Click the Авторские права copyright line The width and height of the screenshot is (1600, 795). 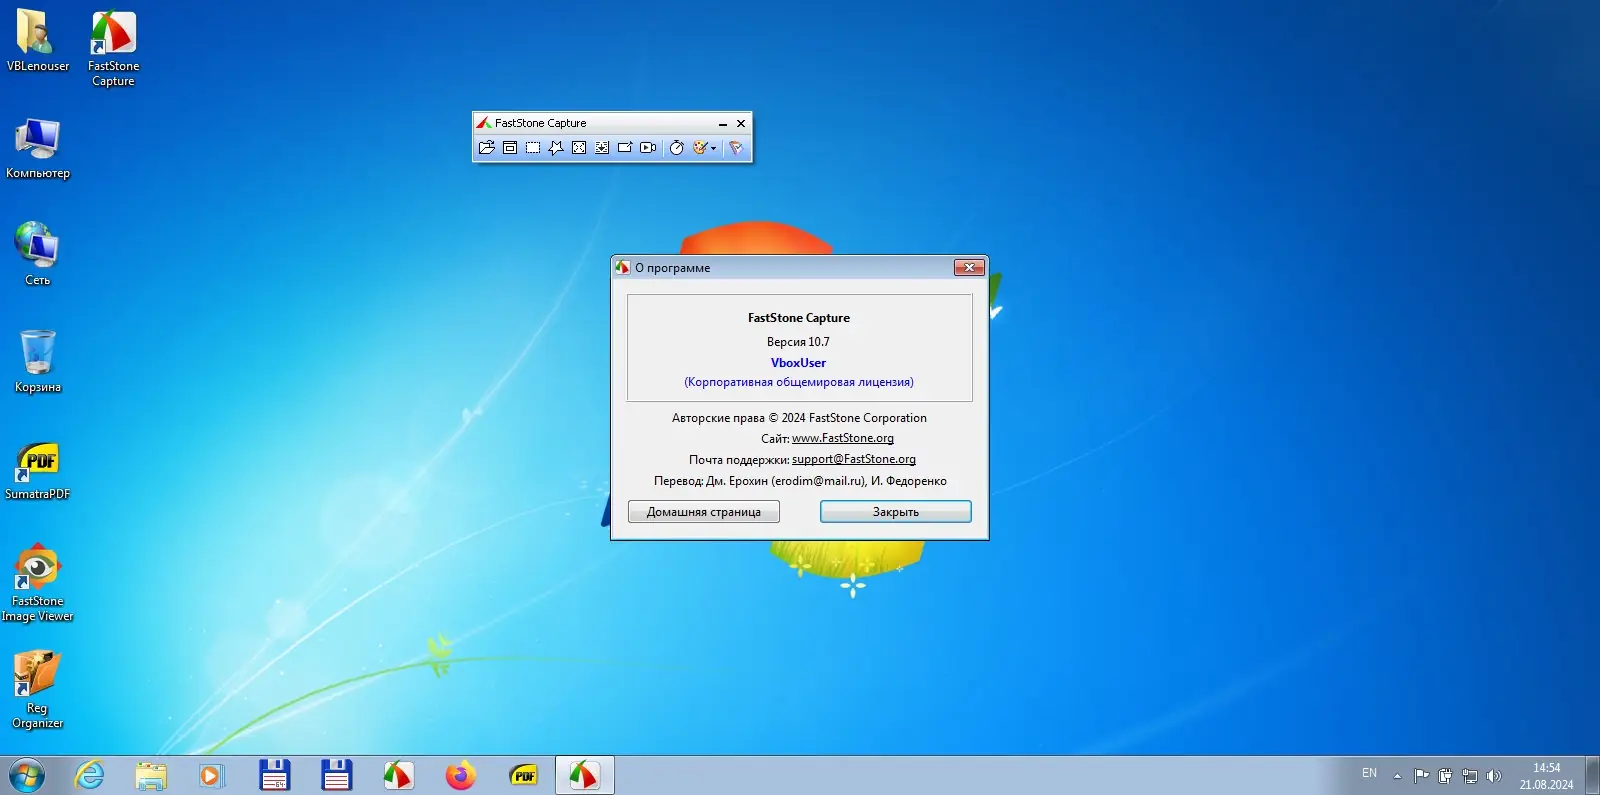pos(799,418)
